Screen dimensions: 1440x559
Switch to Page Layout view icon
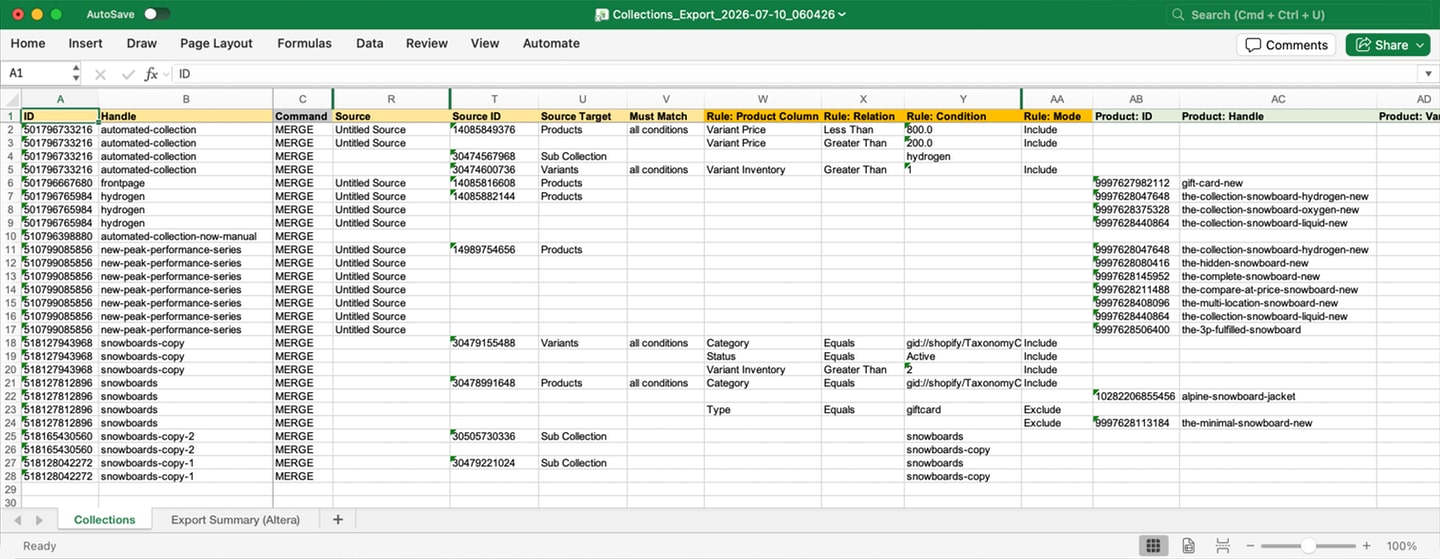(x=1188, y=546)
